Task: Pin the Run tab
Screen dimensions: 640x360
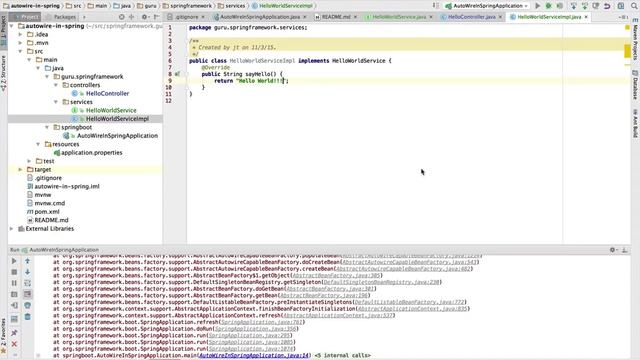Action: click(14, 333)
